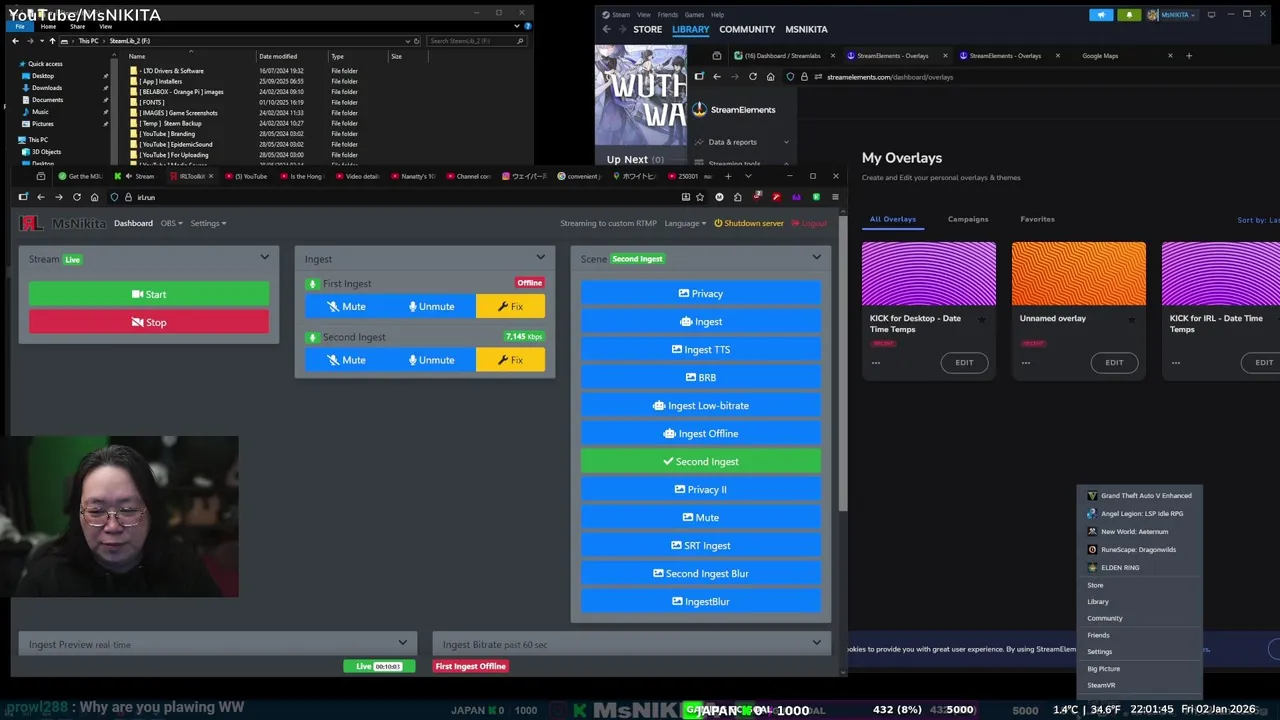Screen dimensions: 1280x720
Task: Switch to the Privacy scene
Action: (700, 293)
